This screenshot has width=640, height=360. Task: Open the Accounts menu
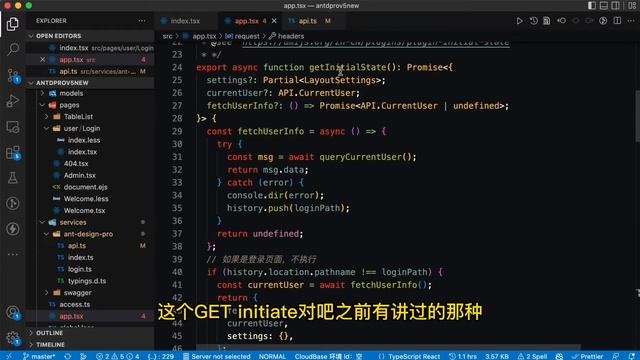(13, 313)
